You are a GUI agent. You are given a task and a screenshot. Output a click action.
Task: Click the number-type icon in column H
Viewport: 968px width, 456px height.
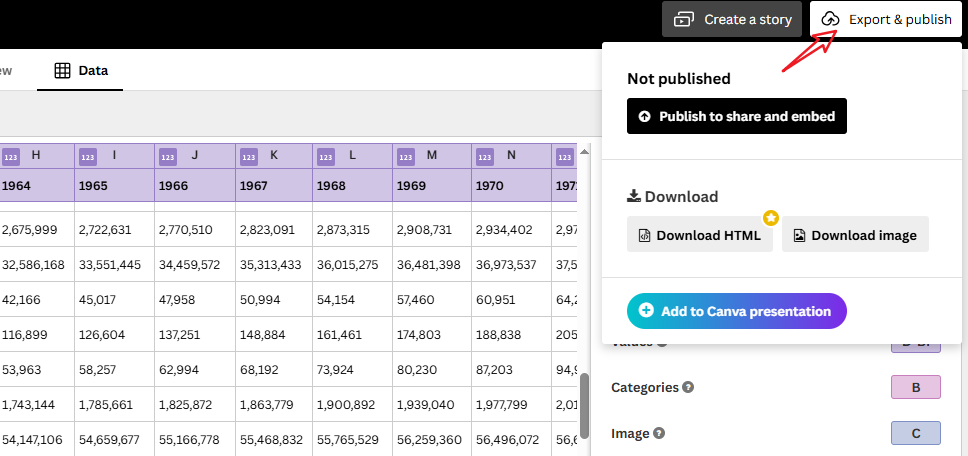pos(11,156)
